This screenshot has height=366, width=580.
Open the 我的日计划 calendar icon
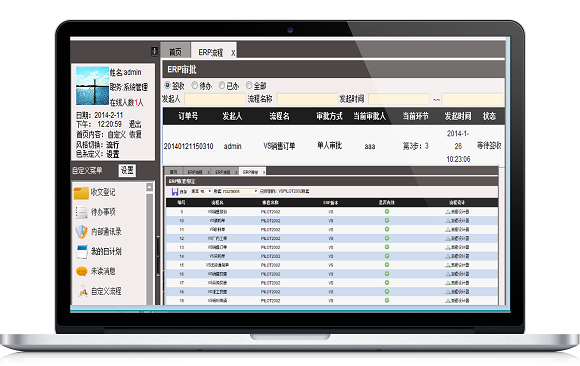(81, 252)
